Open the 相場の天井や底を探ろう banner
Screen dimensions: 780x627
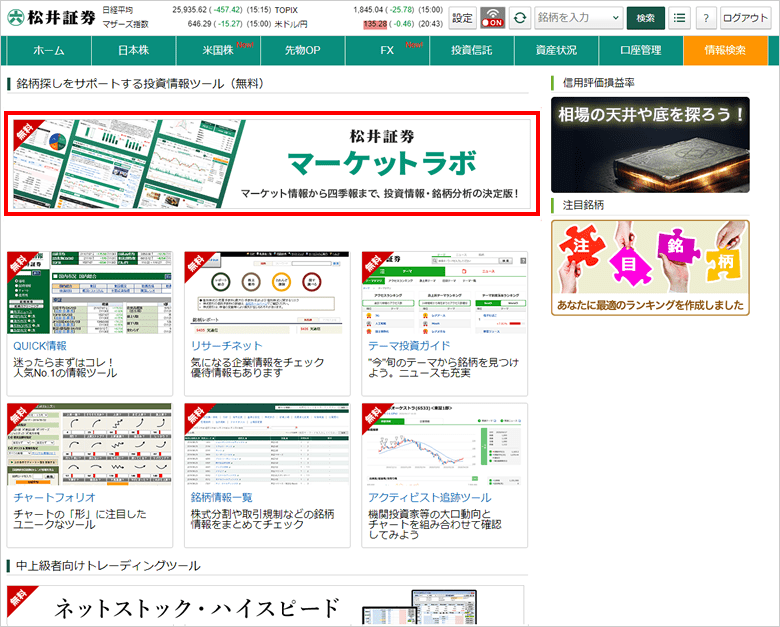(650, 145)
